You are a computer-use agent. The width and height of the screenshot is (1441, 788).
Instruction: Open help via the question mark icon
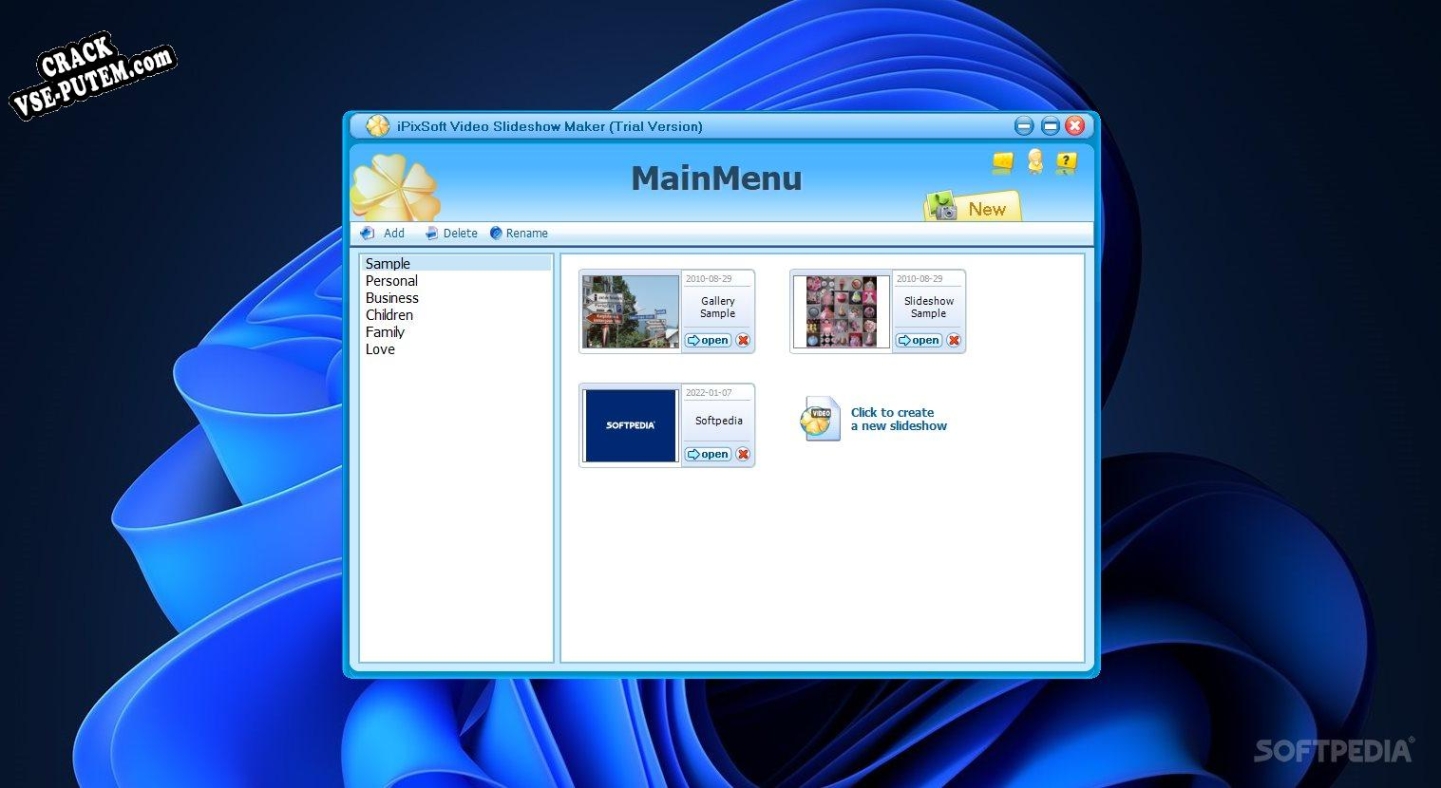(x=1067, y=162)
